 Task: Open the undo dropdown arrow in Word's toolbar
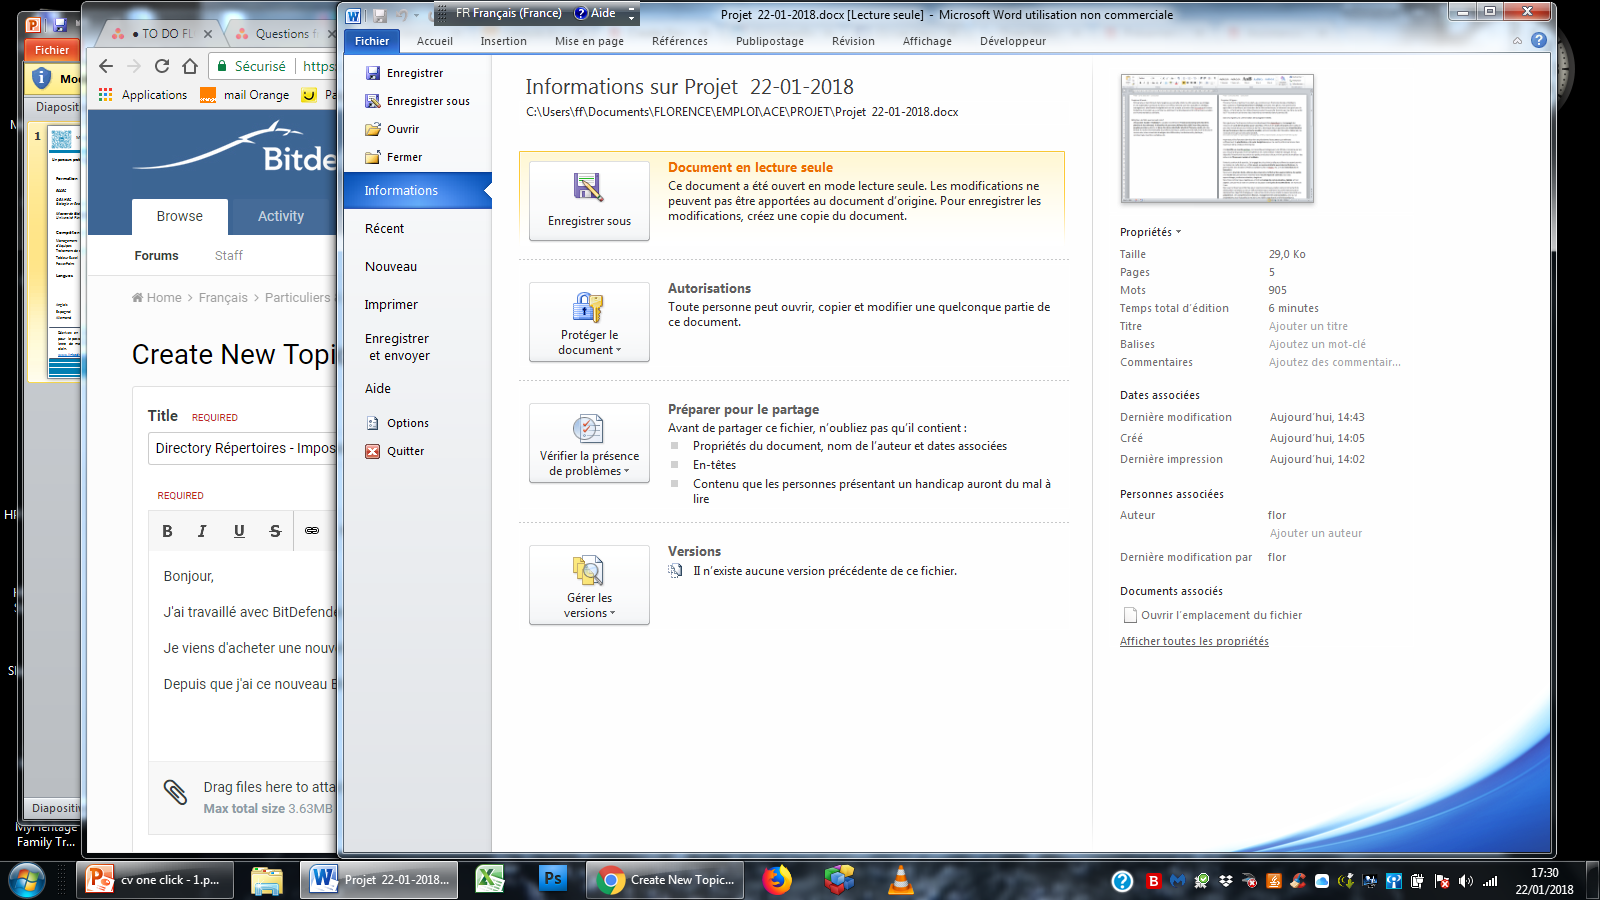[x=414, y=15]
